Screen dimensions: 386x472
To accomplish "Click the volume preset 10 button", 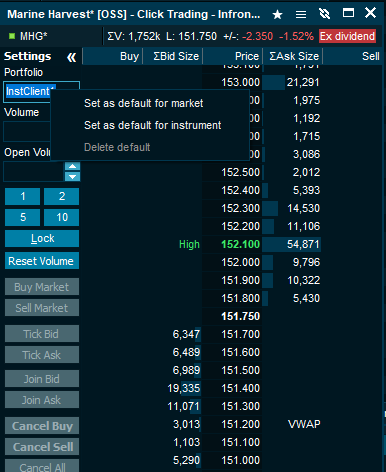I will click(x=62, y=217).
